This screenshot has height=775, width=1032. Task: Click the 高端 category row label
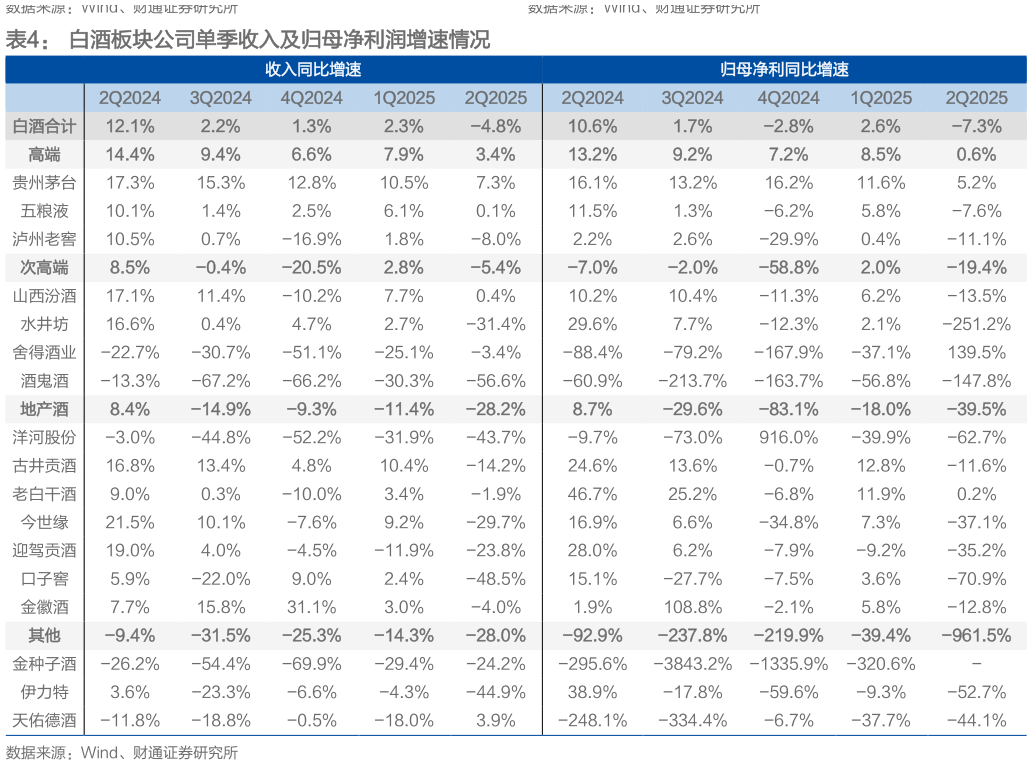(44, 154)
